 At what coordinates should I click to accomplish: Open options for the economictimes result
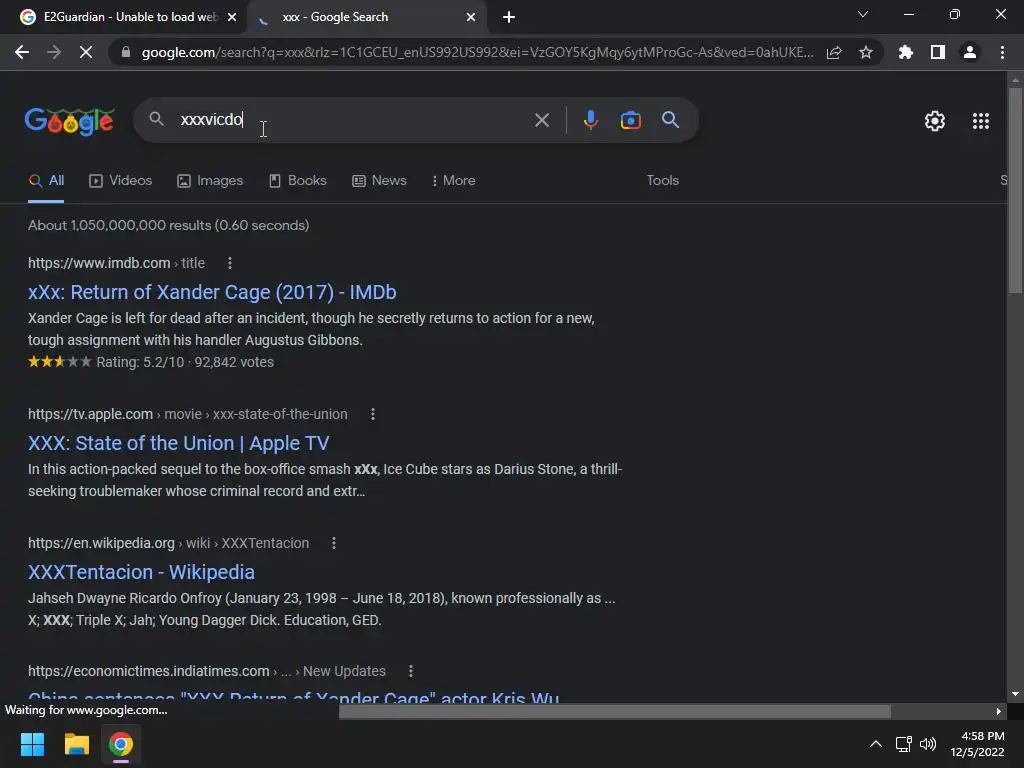[x=410, y=671]
